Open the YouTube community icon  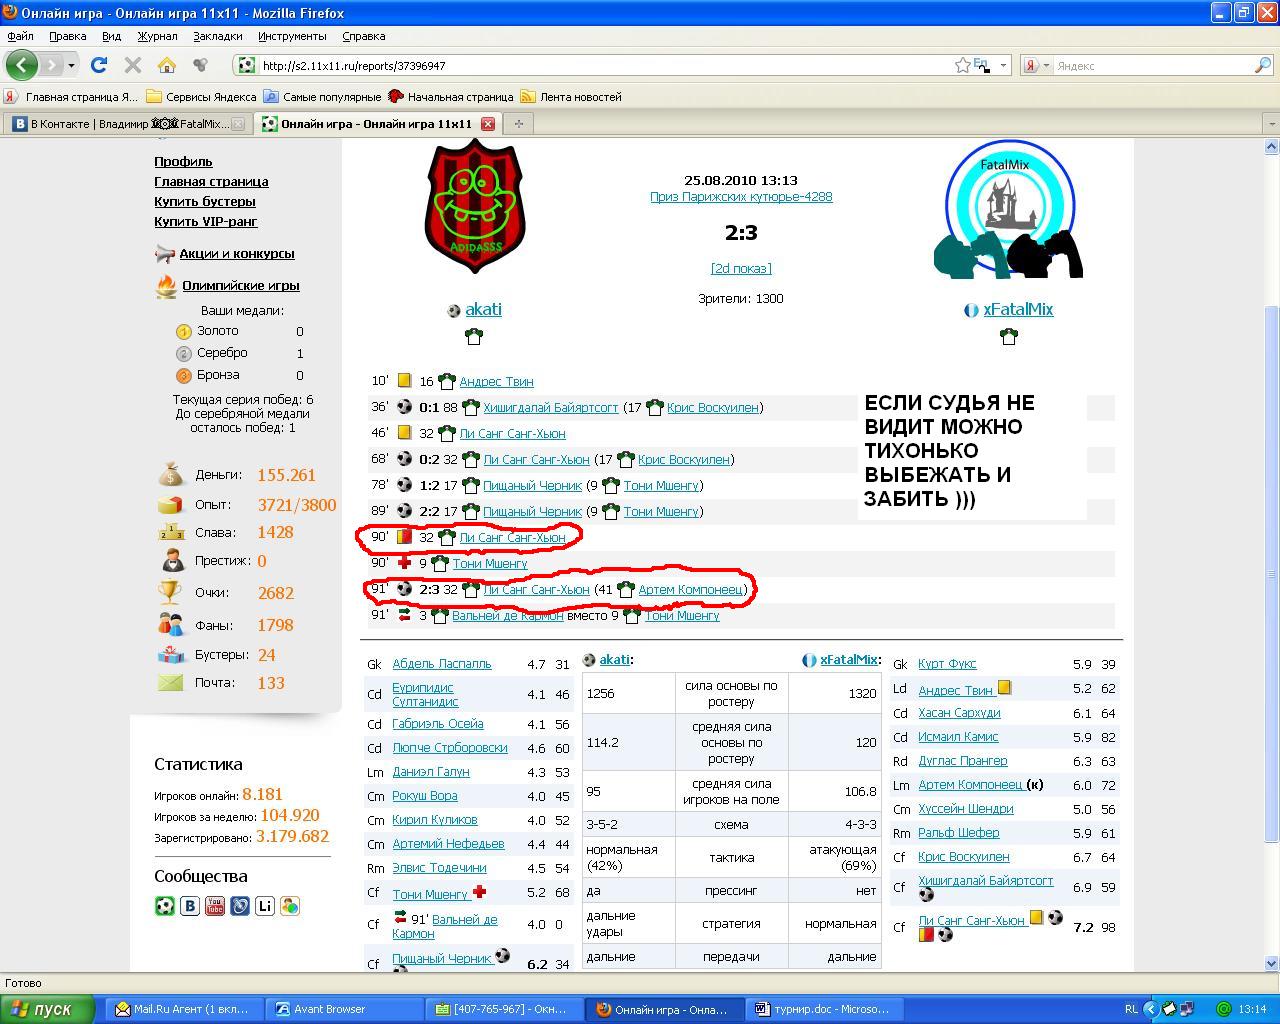click(214, 906)
